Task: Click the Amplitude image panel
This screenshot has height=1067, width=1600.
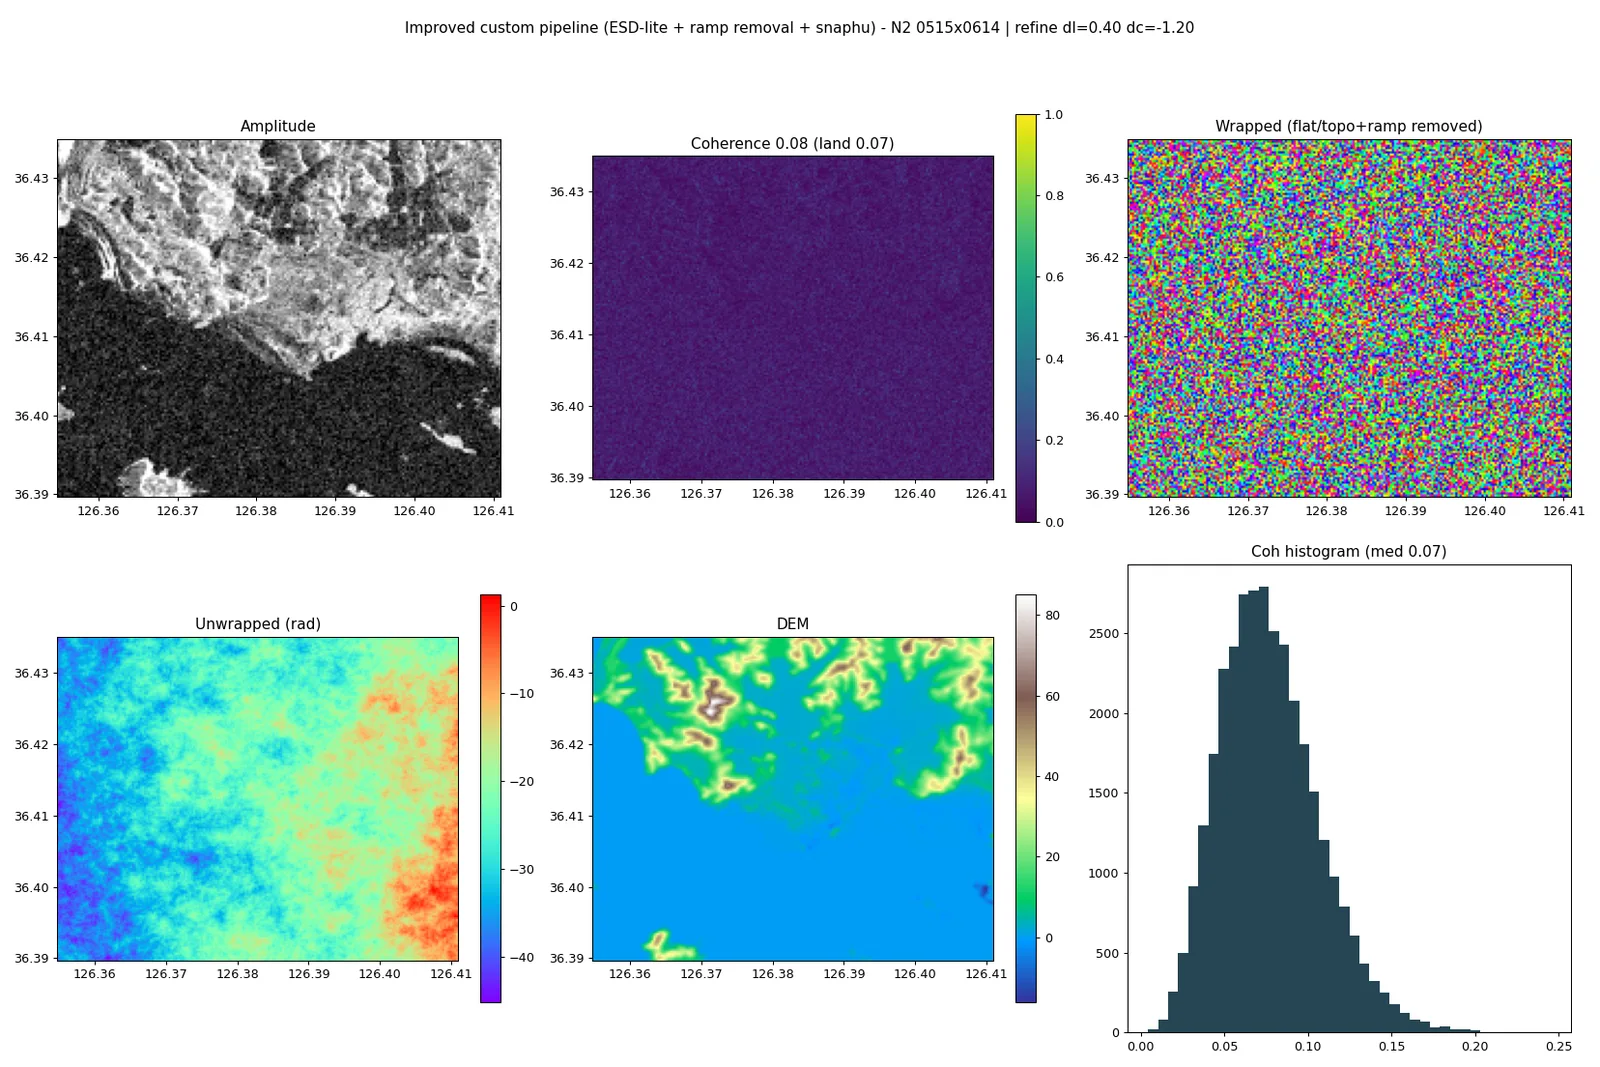Action: [x=279, y=318]
